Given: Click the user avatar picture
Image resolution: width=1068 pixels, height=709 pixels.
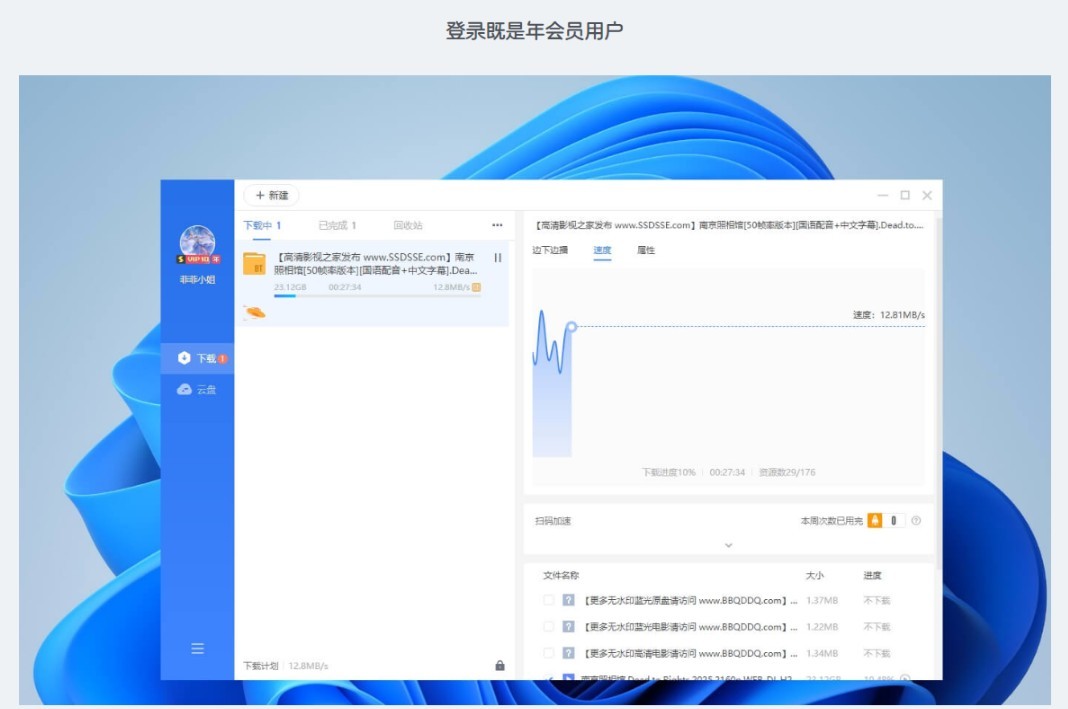Looking at the screenshot, I should pyautogui.click(x=198, y=242).
